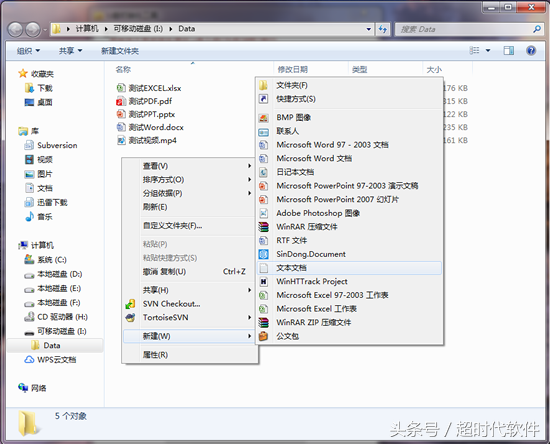
Task: Open the 组织 dropdown in toolbar
Action: point(28,51)
